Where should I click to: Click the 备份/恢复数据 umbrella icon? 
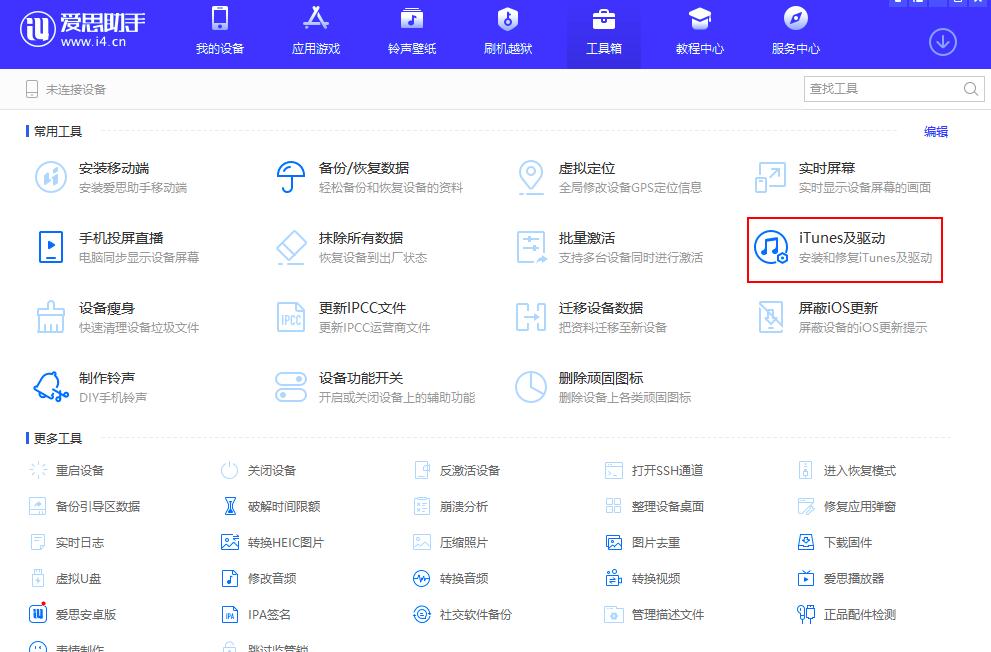tap(290, 178)
